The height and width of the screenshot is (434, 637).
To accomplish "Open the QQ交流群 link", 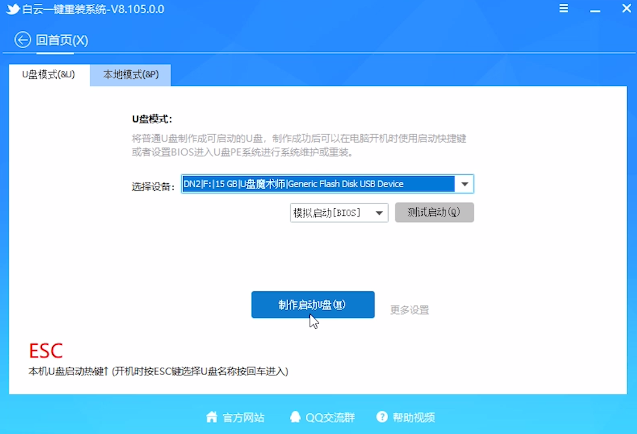I will pyautogui.click(x=330, y=417).
